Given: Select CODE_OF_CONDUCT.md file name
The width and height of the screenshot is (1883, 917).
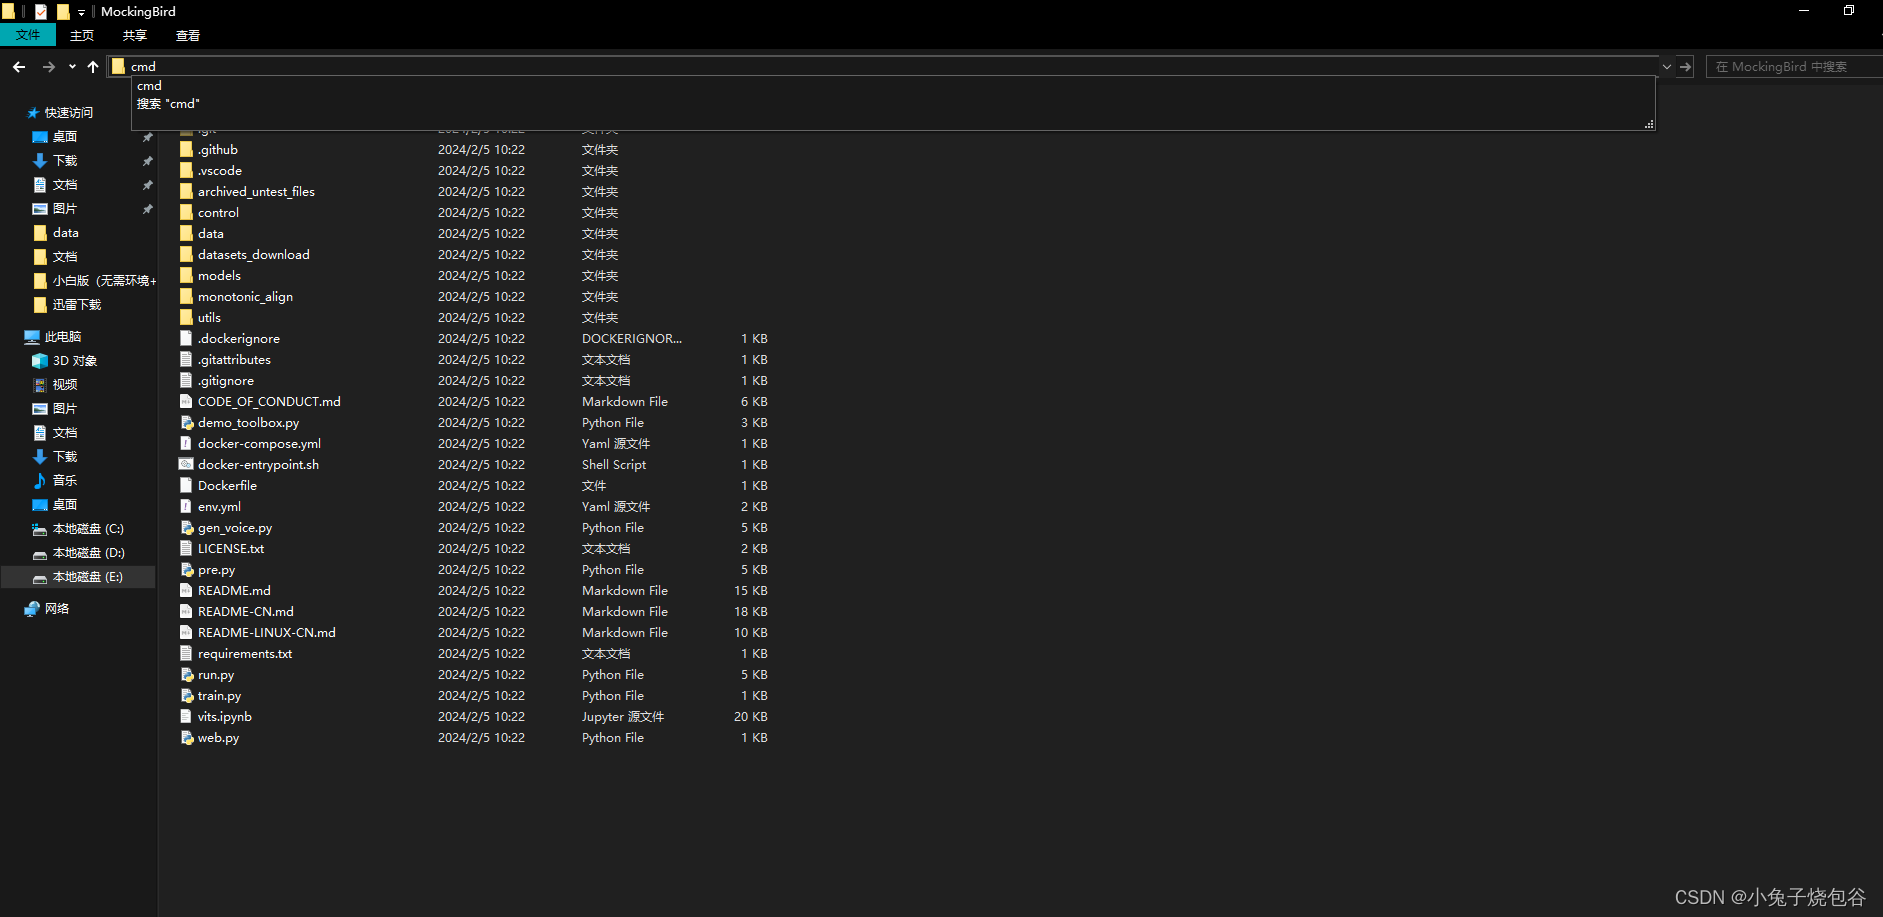Looking at the screenshot, I should coord(269,402).
